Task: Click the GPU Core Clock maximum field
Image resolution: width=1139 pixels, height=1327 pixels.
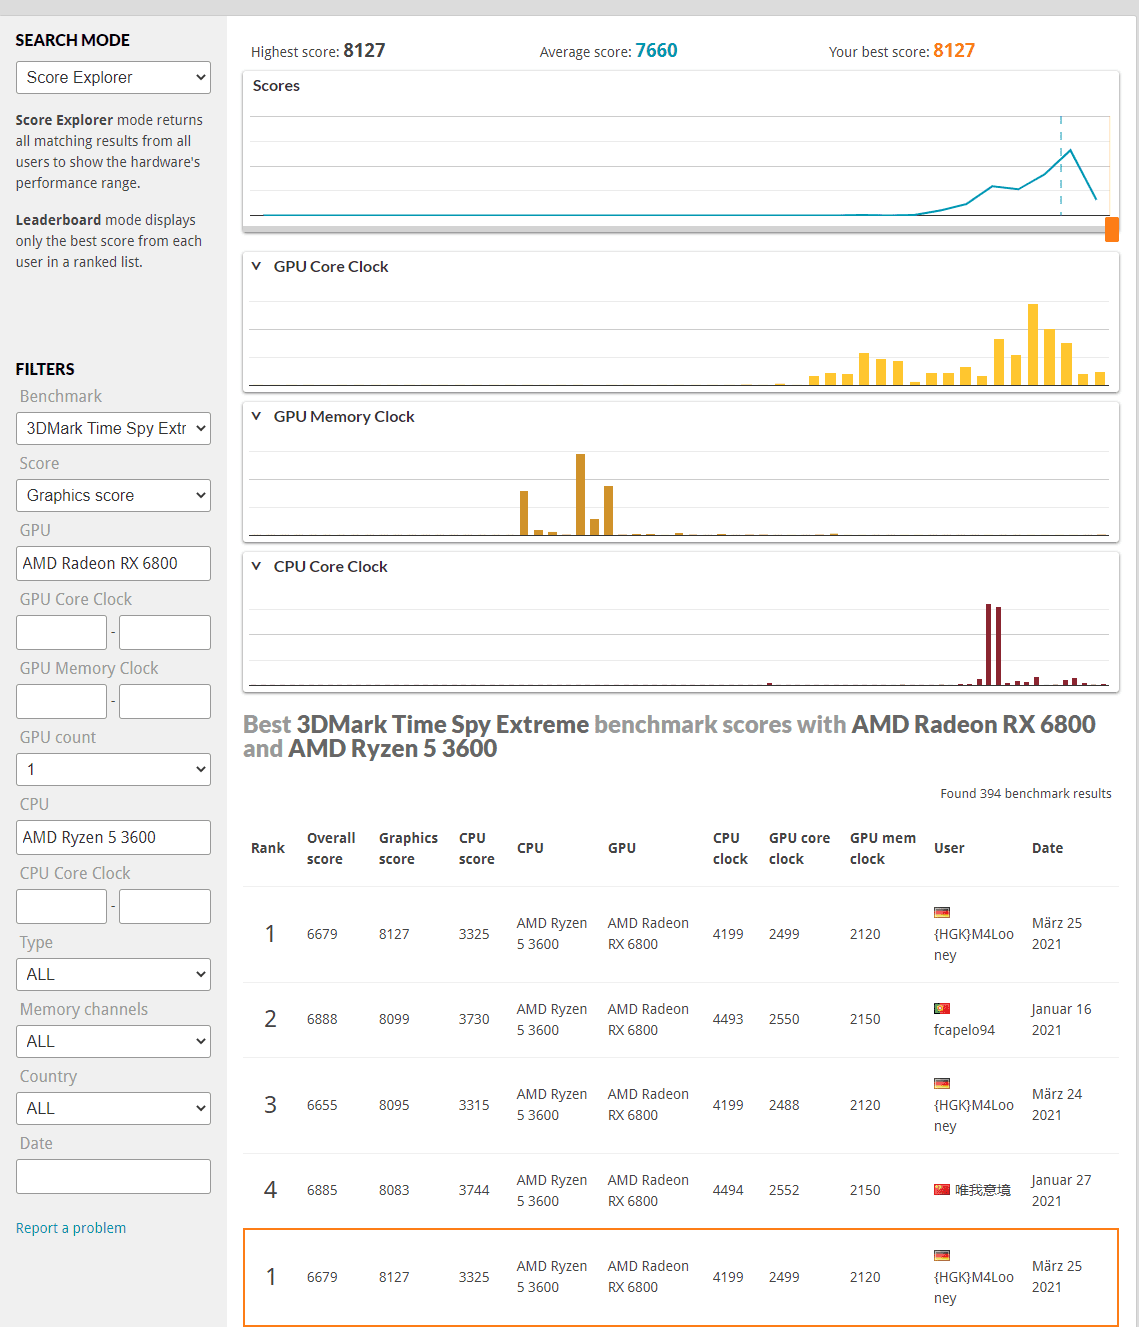Action: (x=165, y=632)
